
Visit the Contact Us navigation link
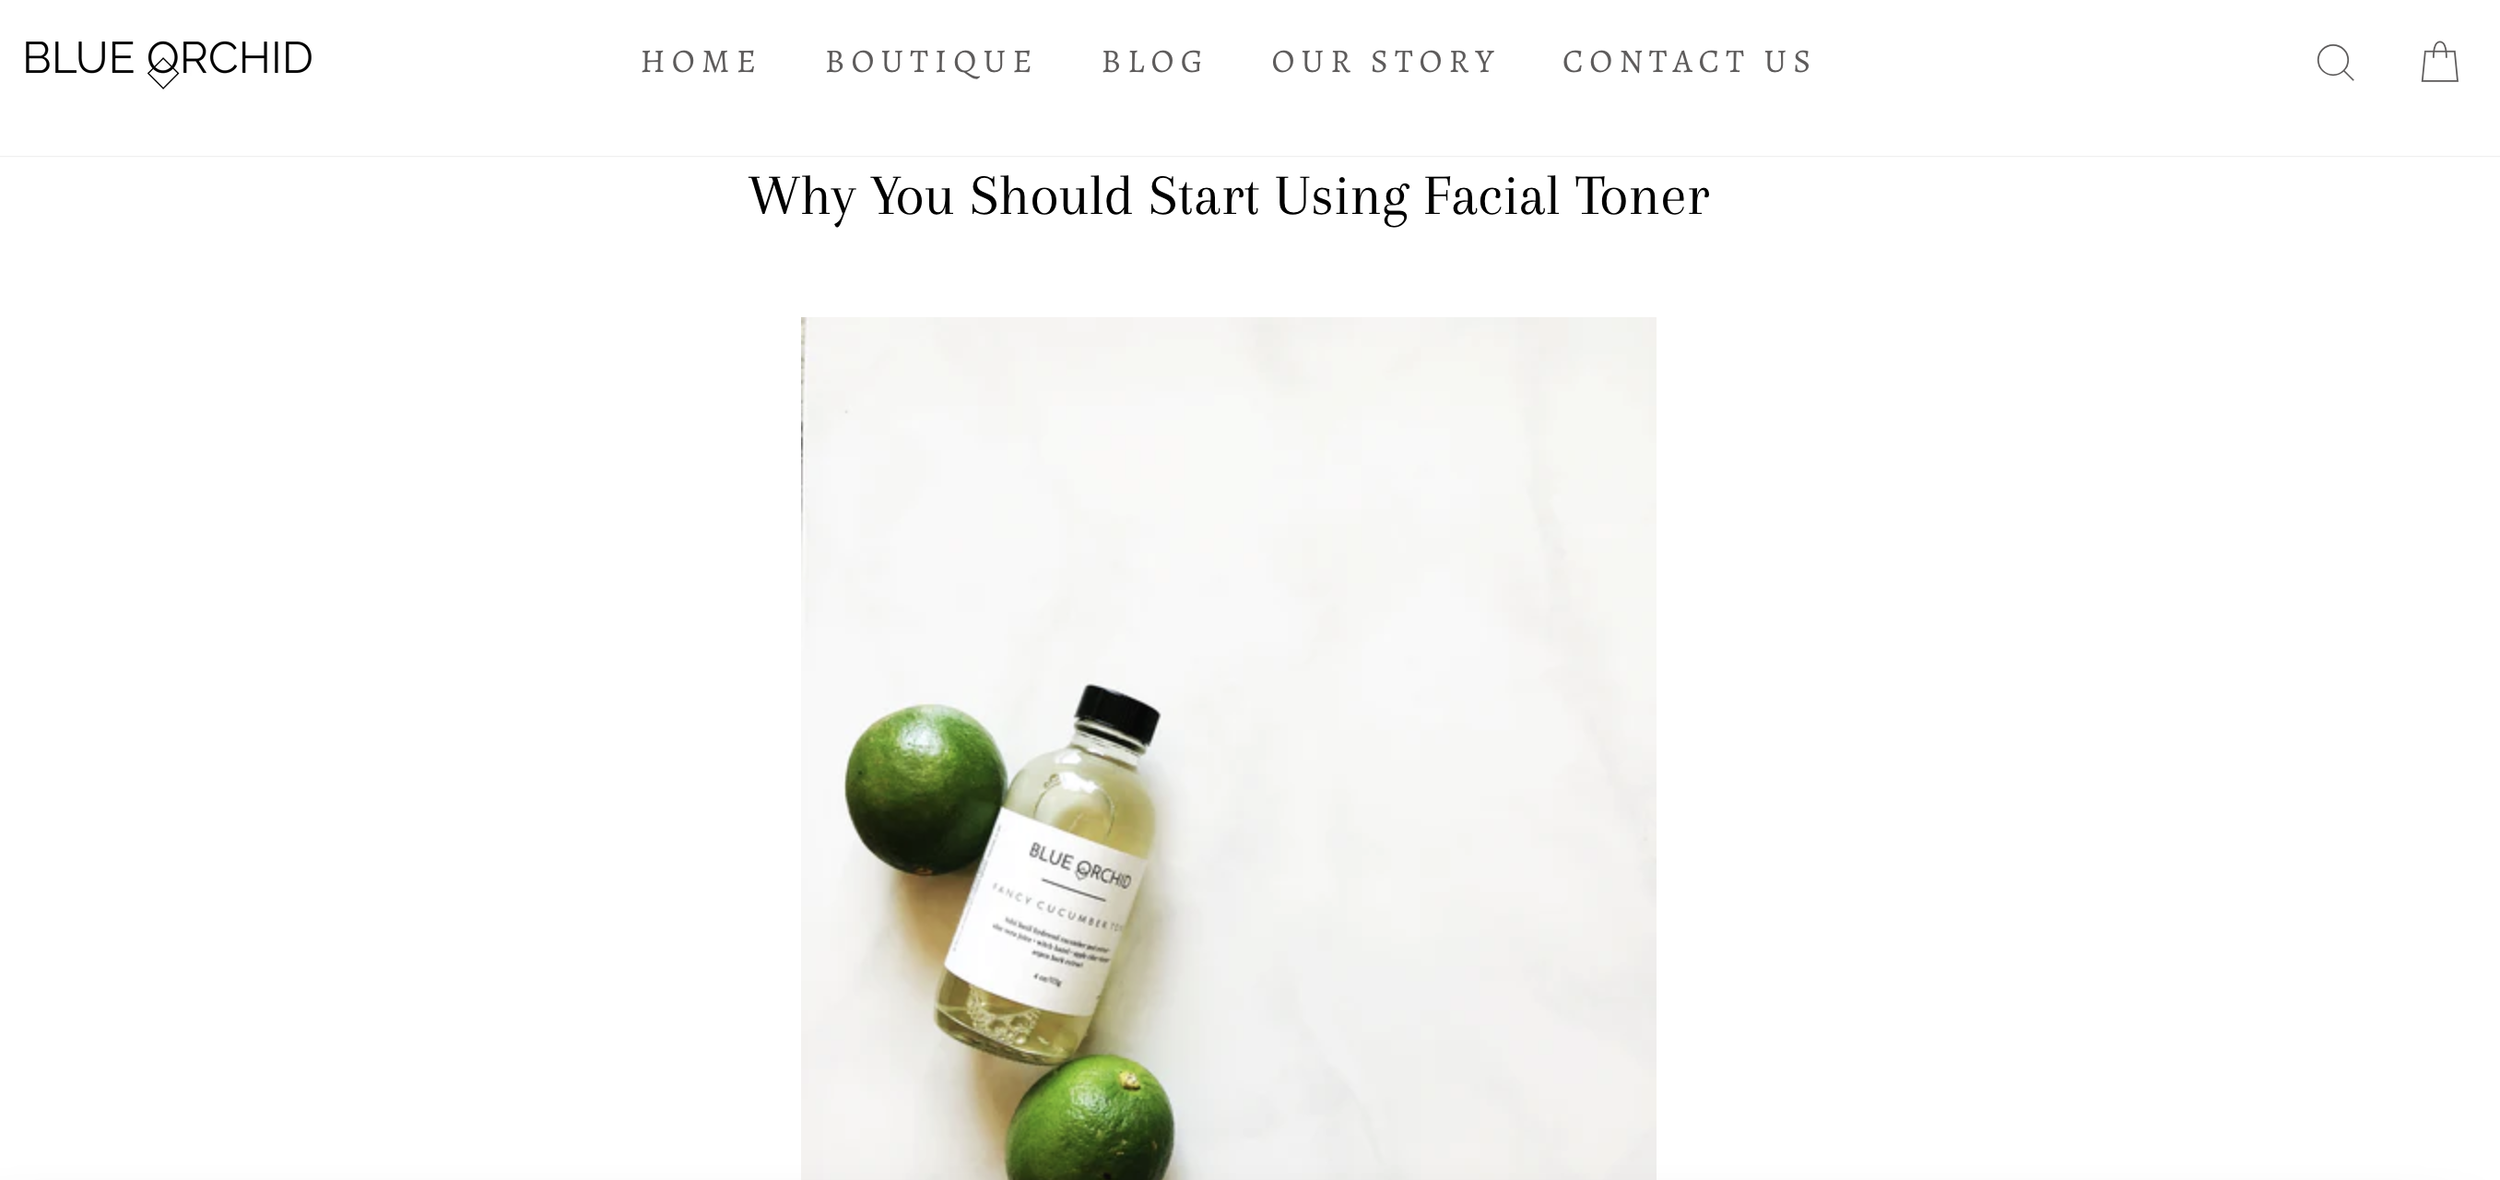coord(1688,62)
